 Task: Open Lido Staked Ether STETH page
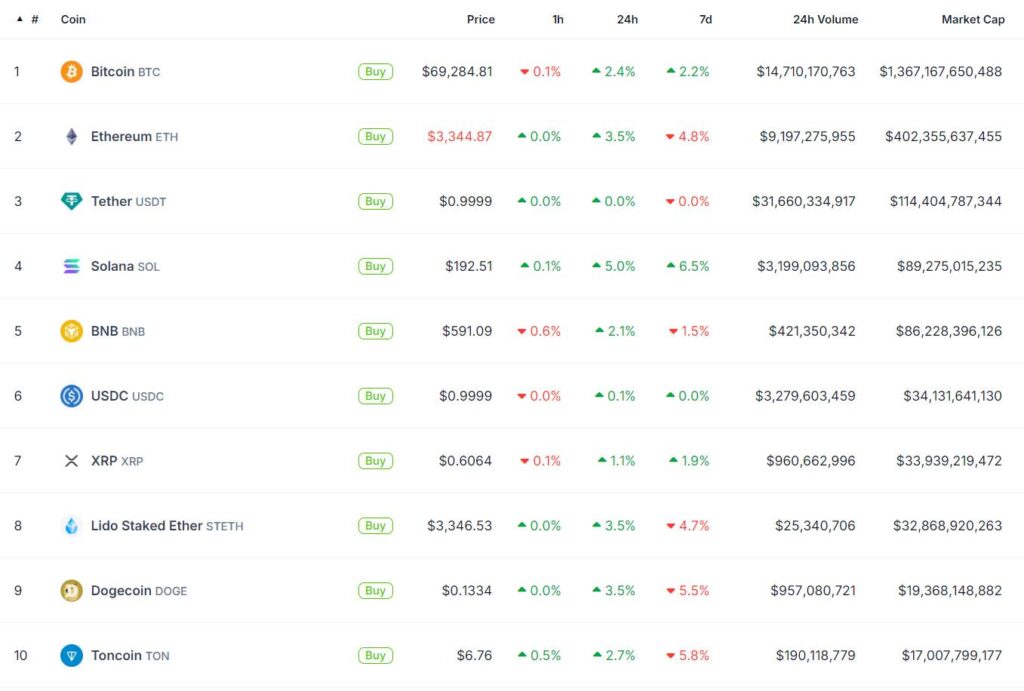[x=167, y=526]
